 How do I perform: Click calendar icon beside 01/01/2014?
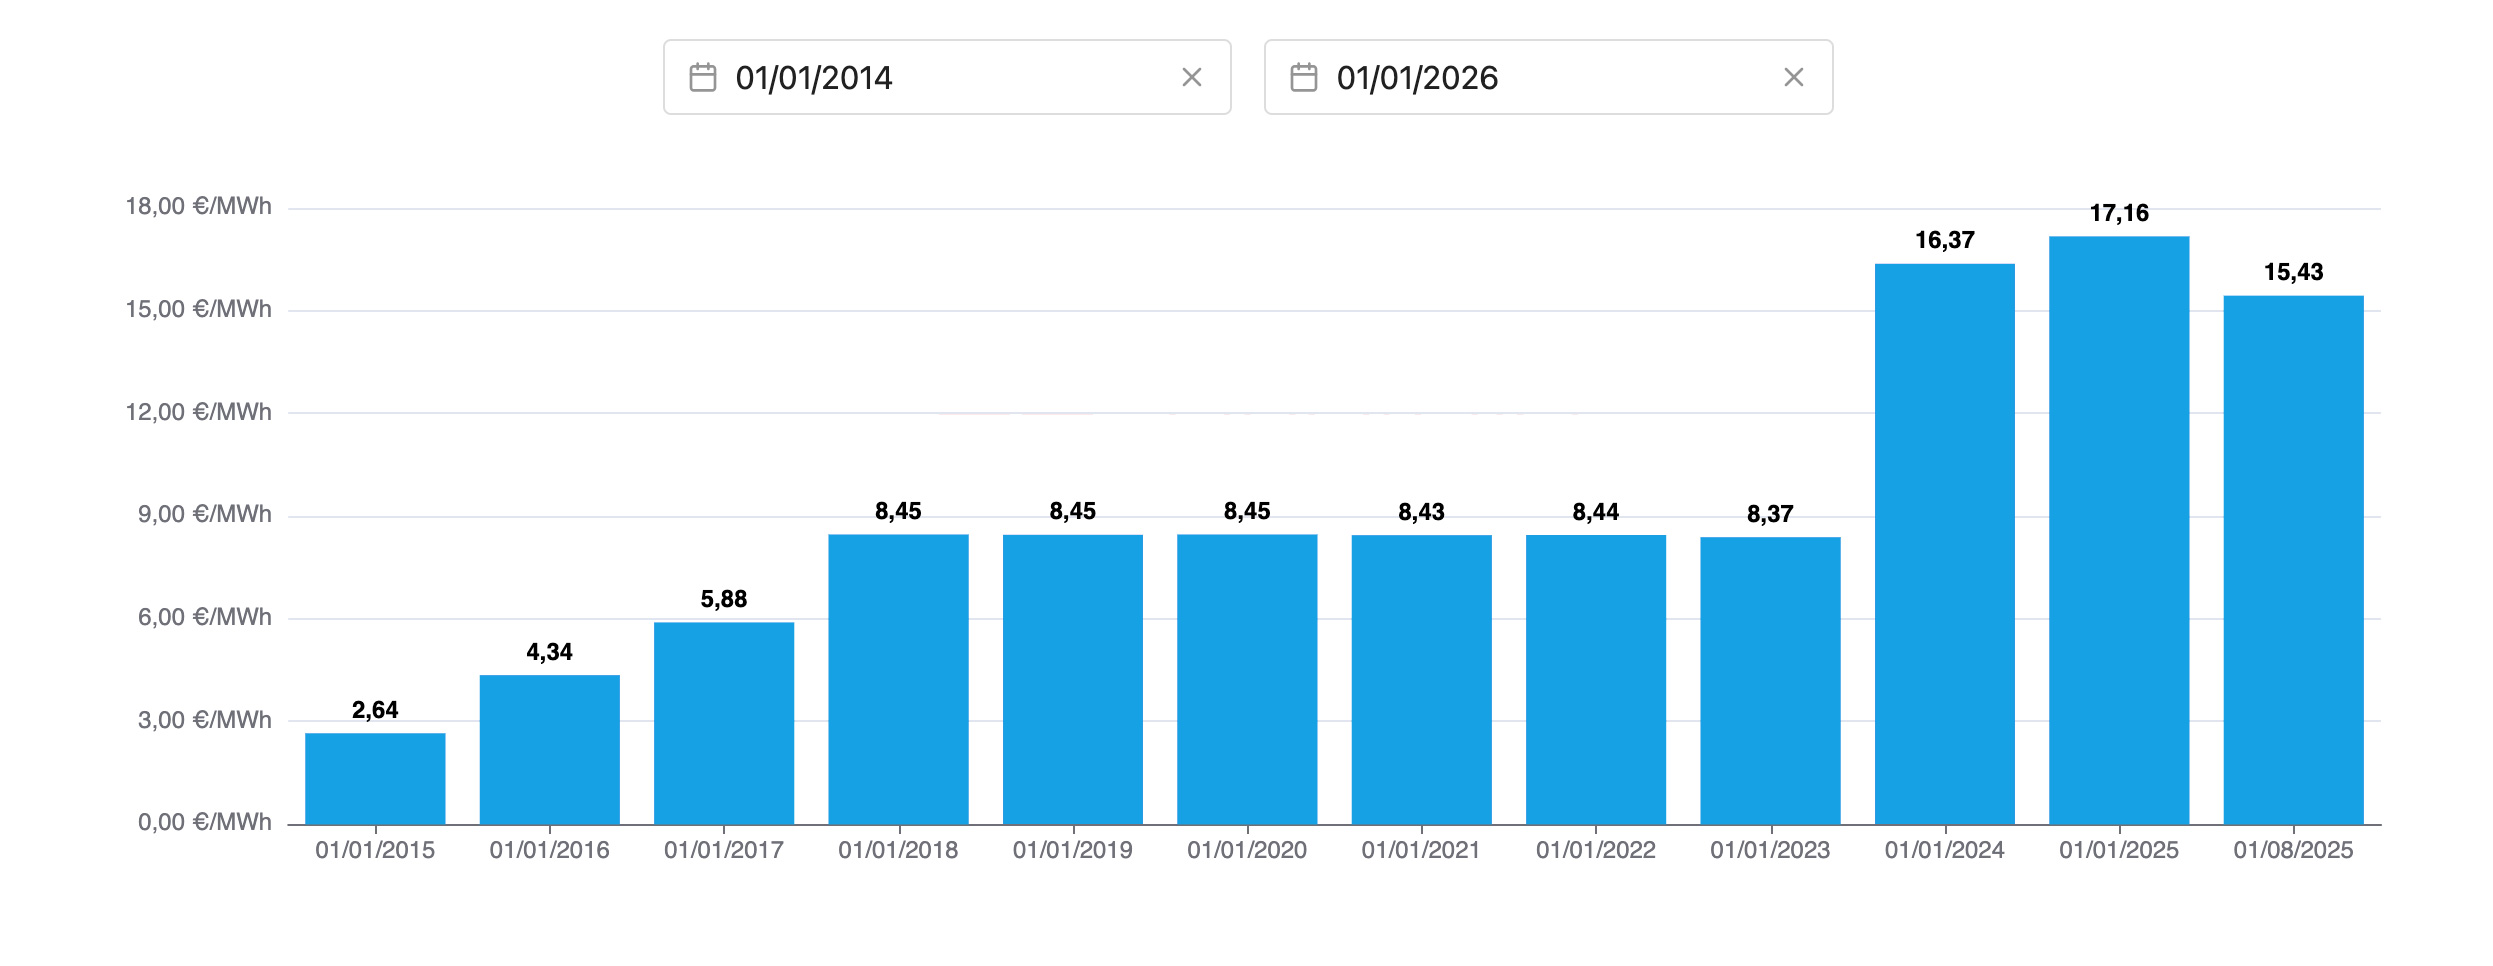(703, 78)
